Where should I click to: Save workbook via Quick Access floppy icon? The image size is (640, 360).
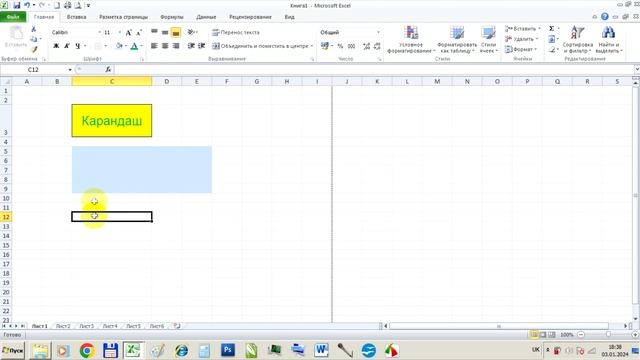pos(17,5)
